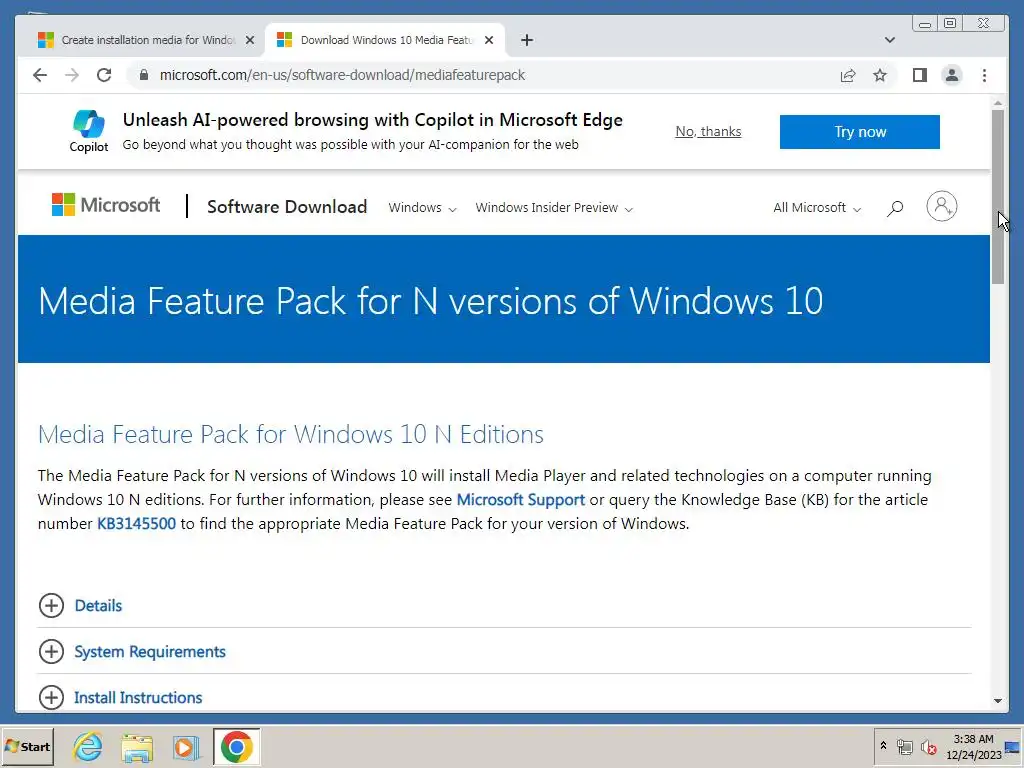Click the address bar URL
Image resolution: width=1024 pixels, height=768 pixels.
(x=342, y=75)
